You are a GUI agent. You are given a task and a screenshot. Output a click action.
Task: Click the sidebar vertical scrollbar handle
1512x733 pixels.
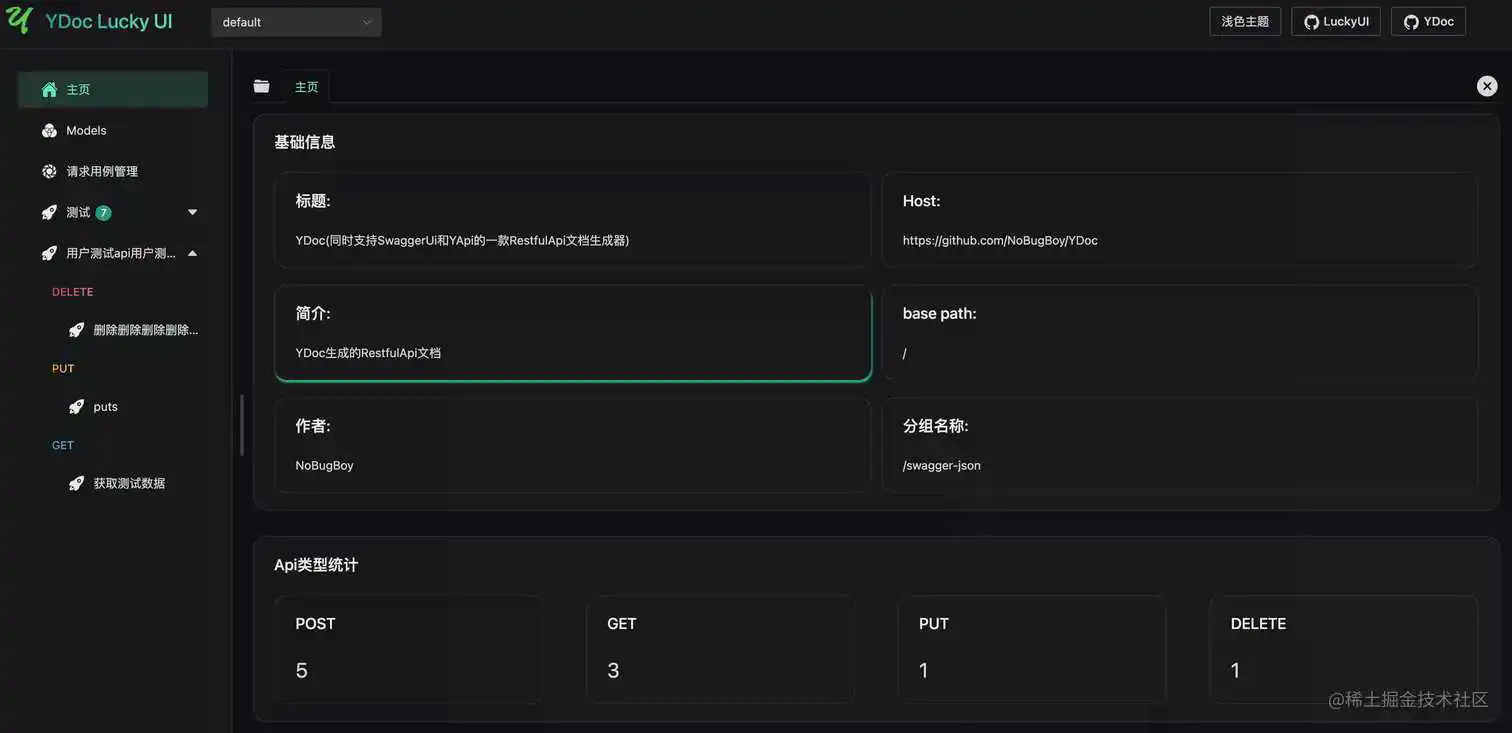pyautogui.click(x=242, y=425)
